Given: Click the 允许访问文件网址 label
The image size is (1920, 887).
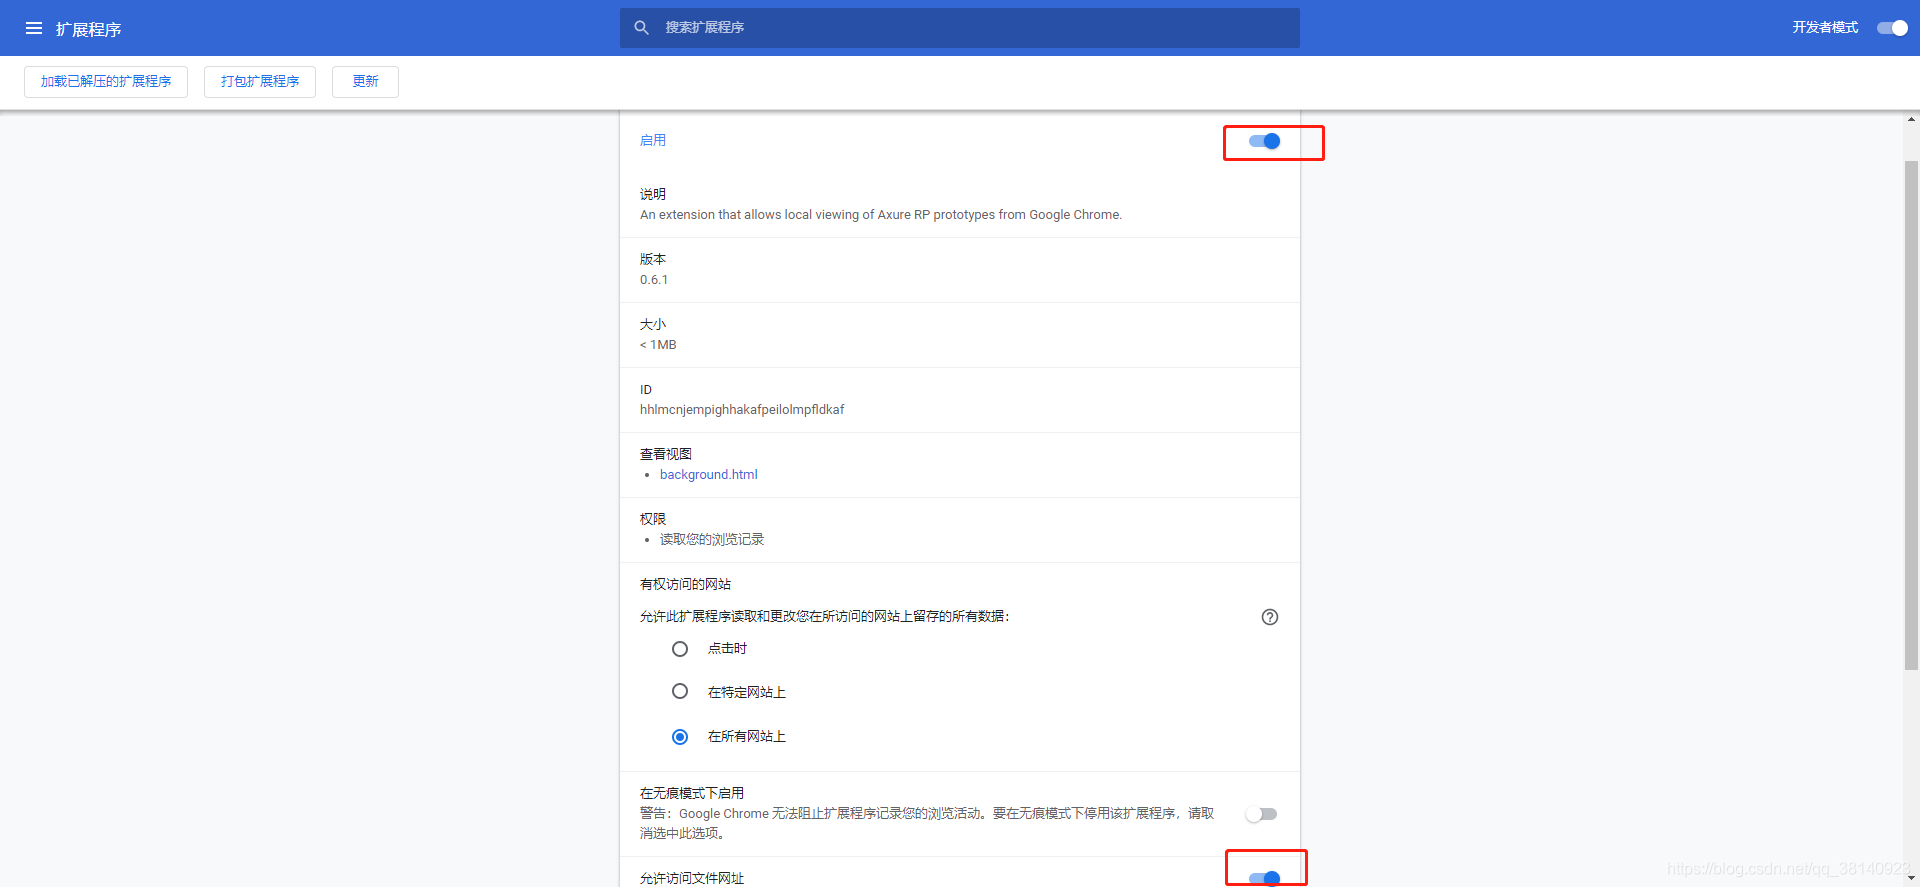Looking at the screenshot, I should click(x=692, y=878).
